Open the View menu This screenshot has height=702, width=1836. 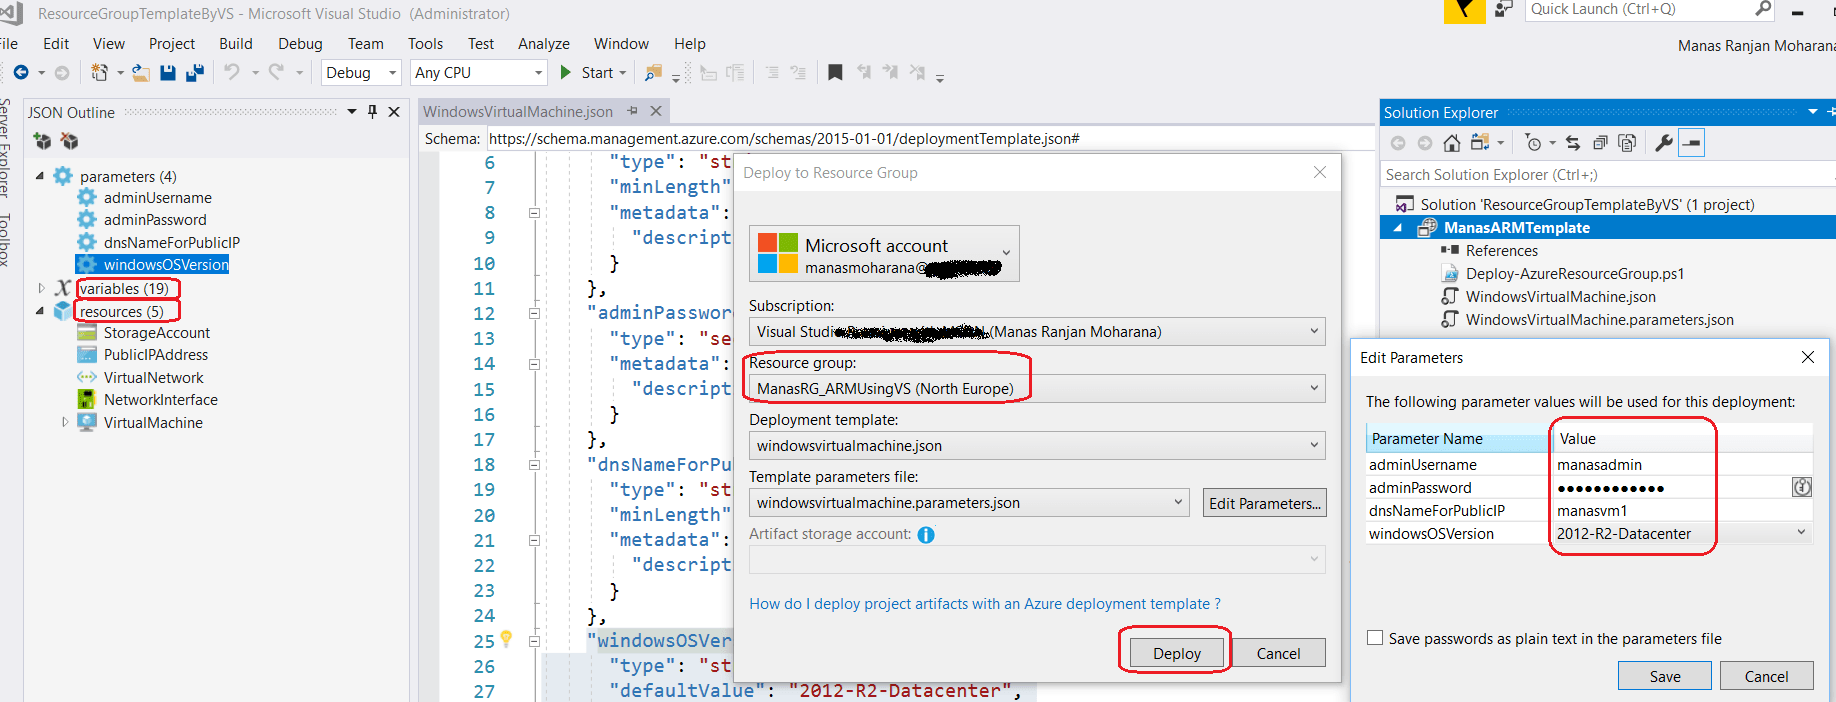click(109, 43)
